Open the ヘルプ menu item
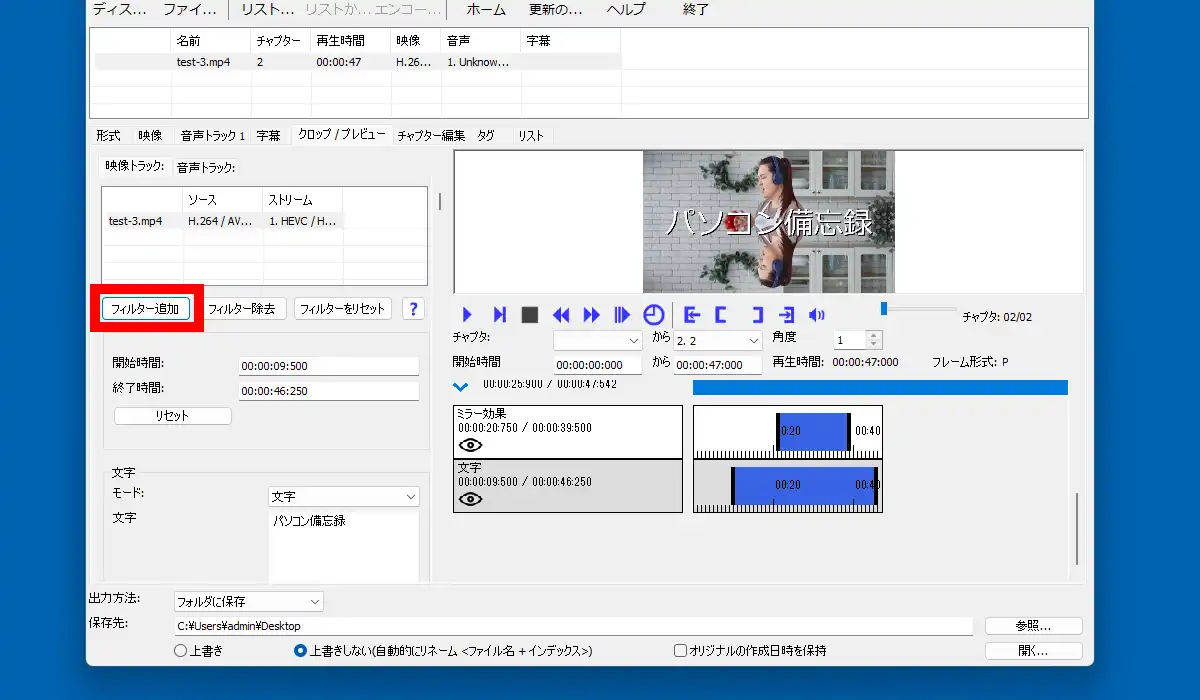The image size is (1200, 700). pyautogui.click(x=626, y=10)
